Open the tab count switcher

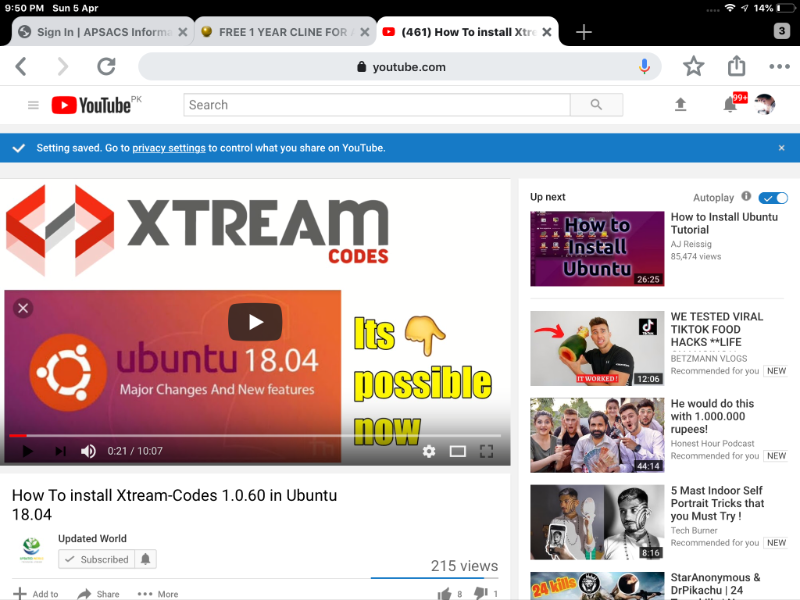(x=782, y=31)
